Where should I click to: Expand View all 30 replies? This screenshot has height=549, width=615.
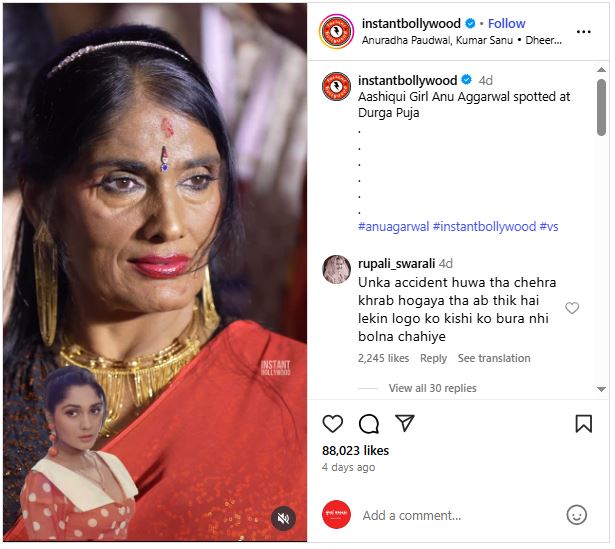click(432, 388)
